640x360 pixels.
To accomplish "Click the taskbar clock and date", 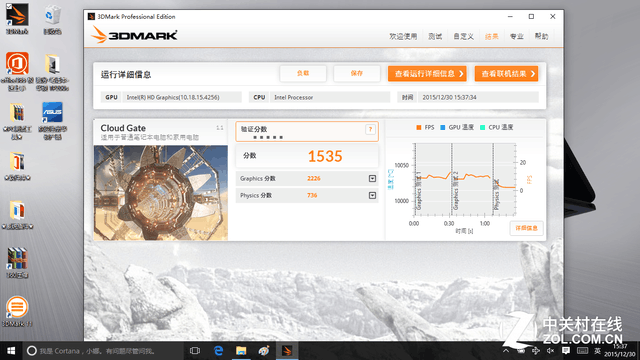I will 619,351.
